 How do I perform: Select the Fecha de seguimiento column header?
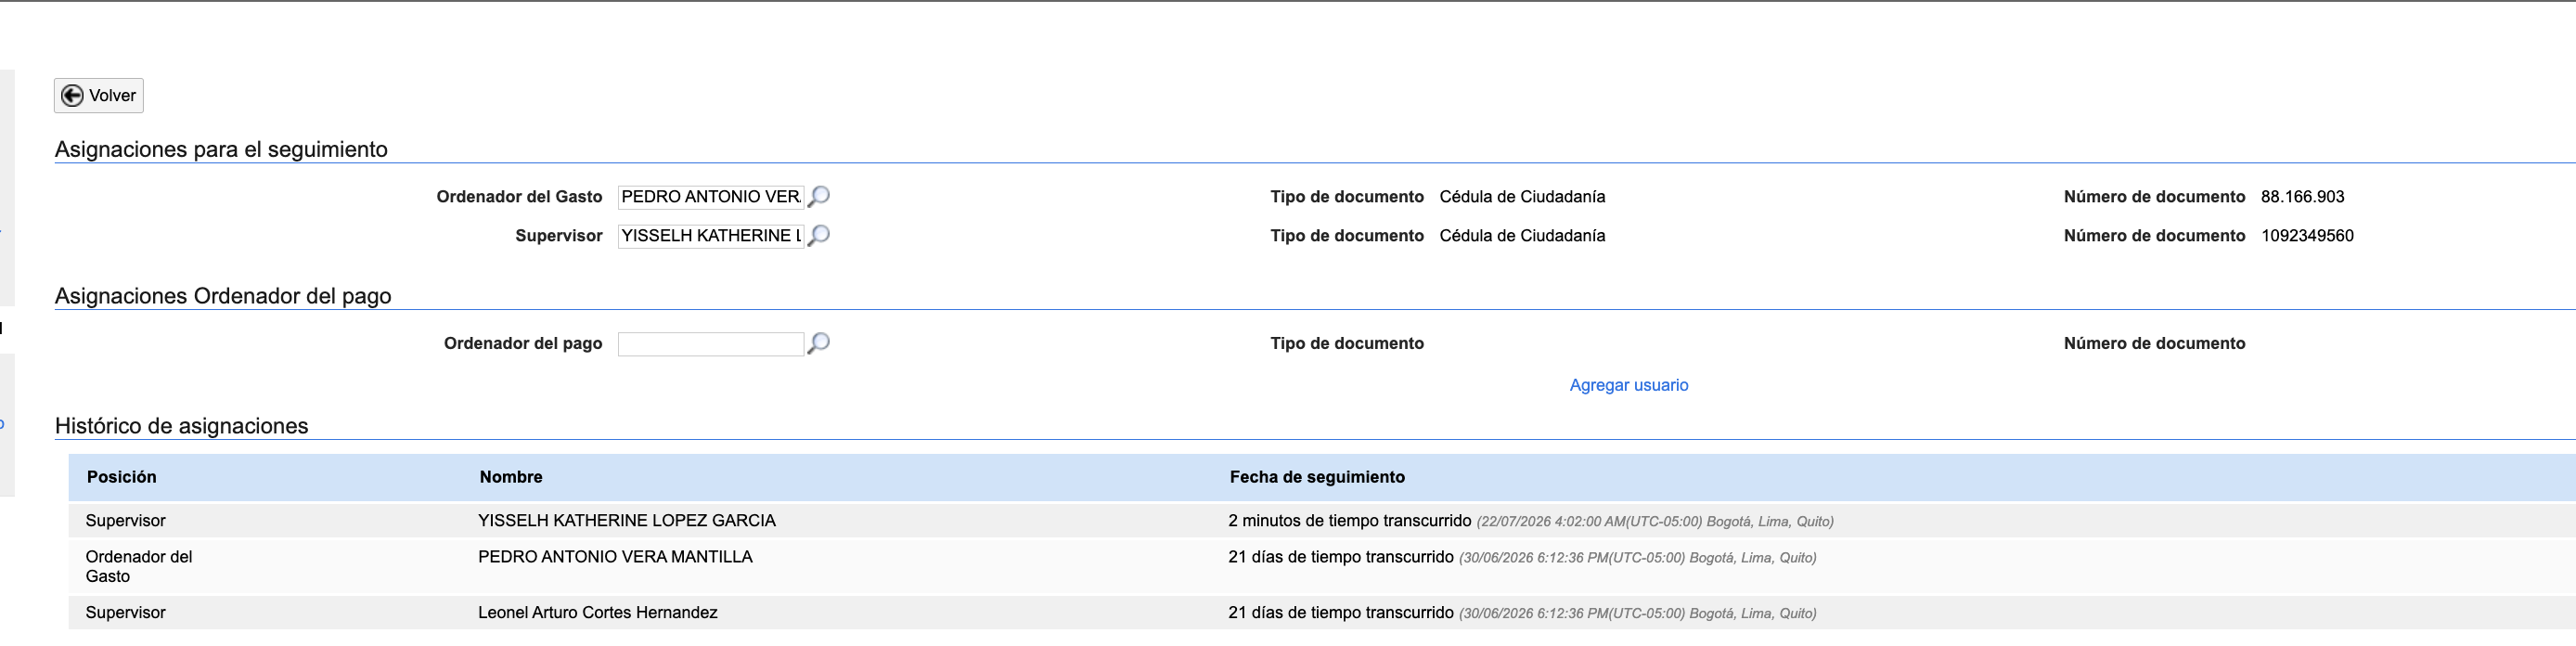point(1317,477)
